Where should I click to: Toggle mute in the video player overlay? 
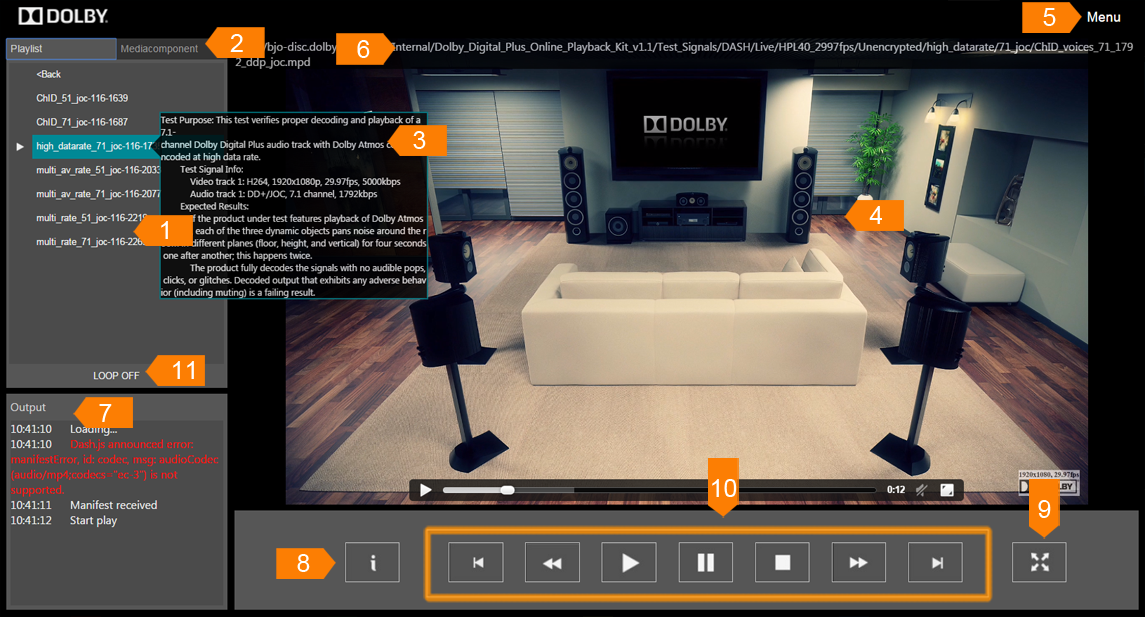click(923, 490)
